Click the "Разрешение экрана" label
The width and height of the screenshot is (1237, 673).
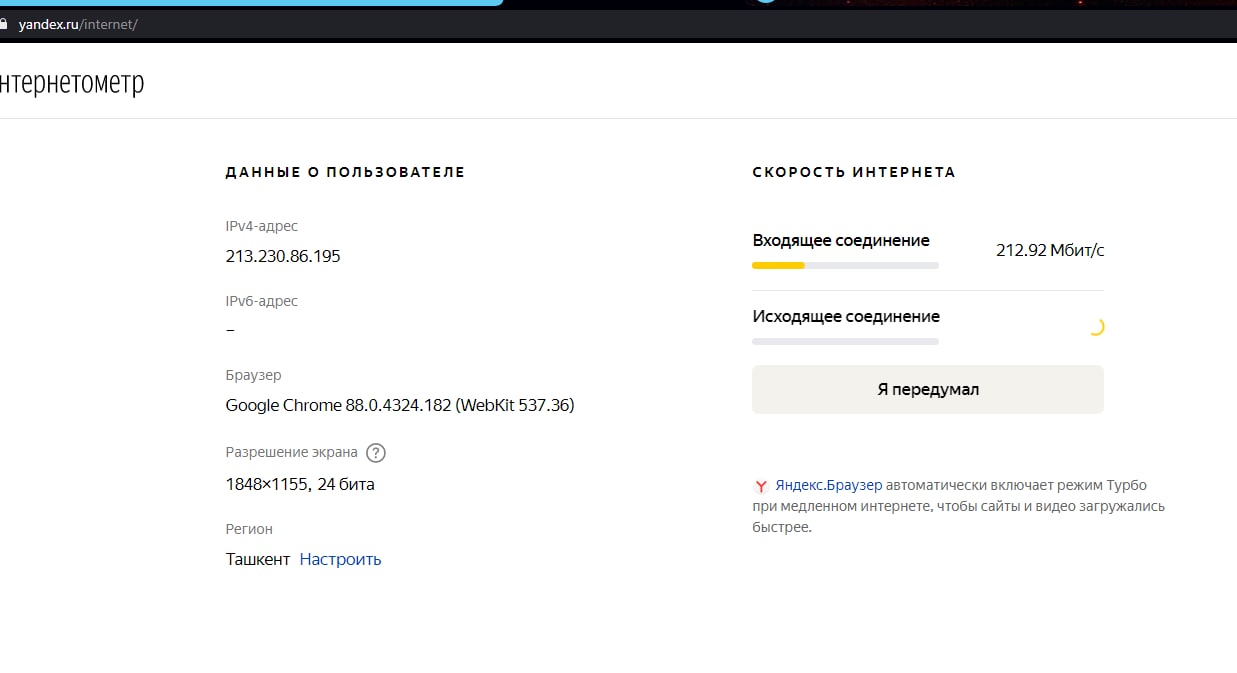pyautogui.click(x=291, y=453)
